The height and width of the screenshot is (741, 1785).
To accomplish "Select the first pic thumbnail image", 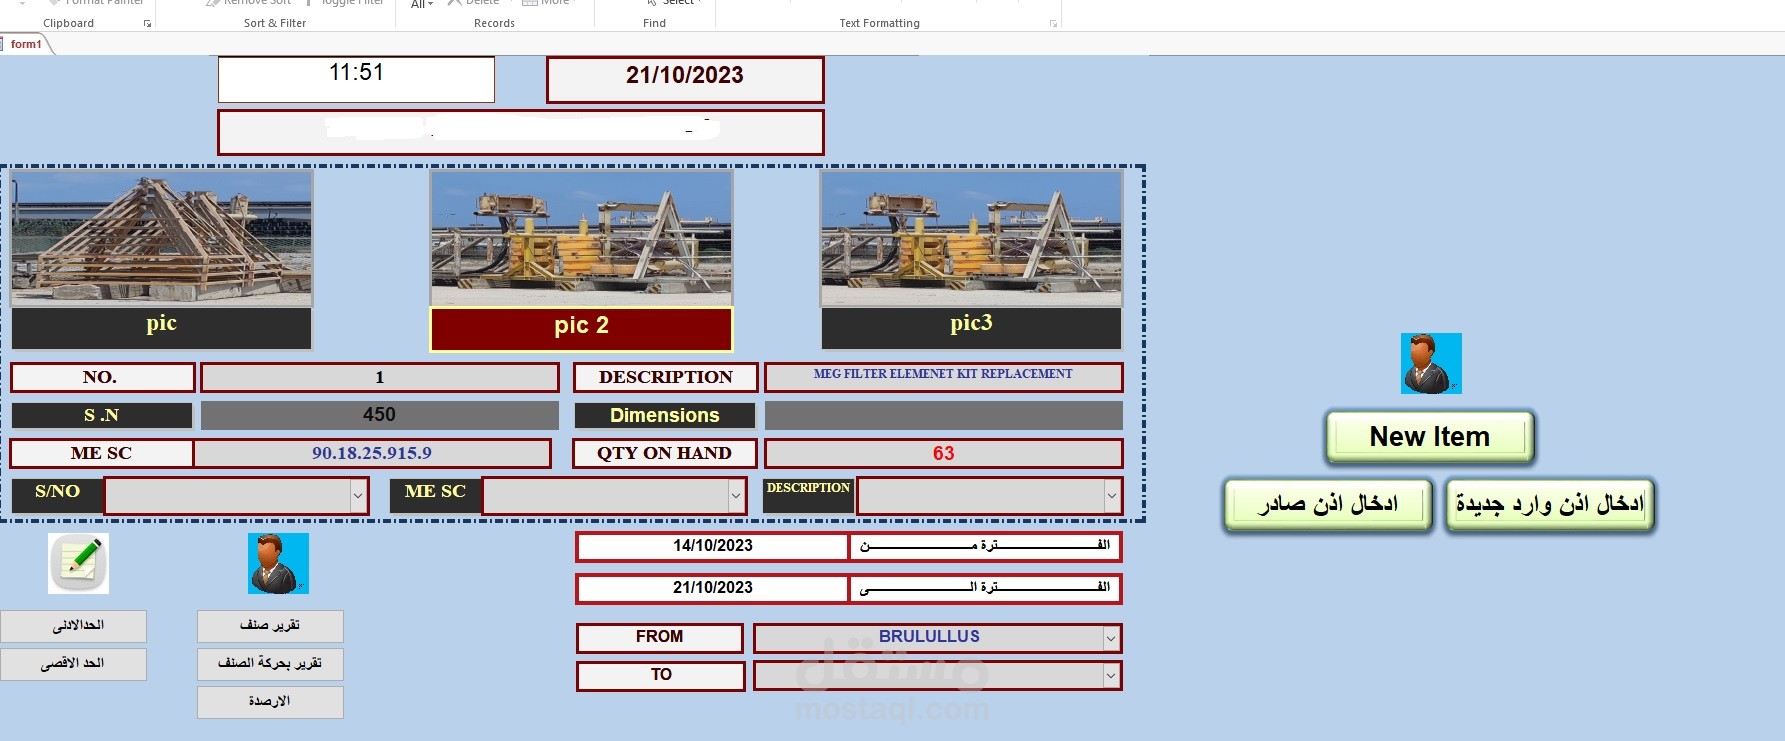I will (162, 238).
